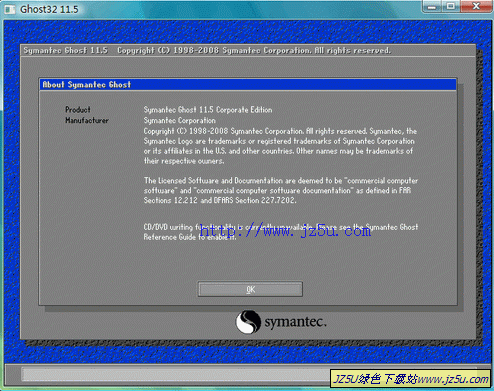The height and width of the screenshot is (391, 494).
Task: Click the 'Symantec Corporation' manufacturer value
Action: point(179,120)
